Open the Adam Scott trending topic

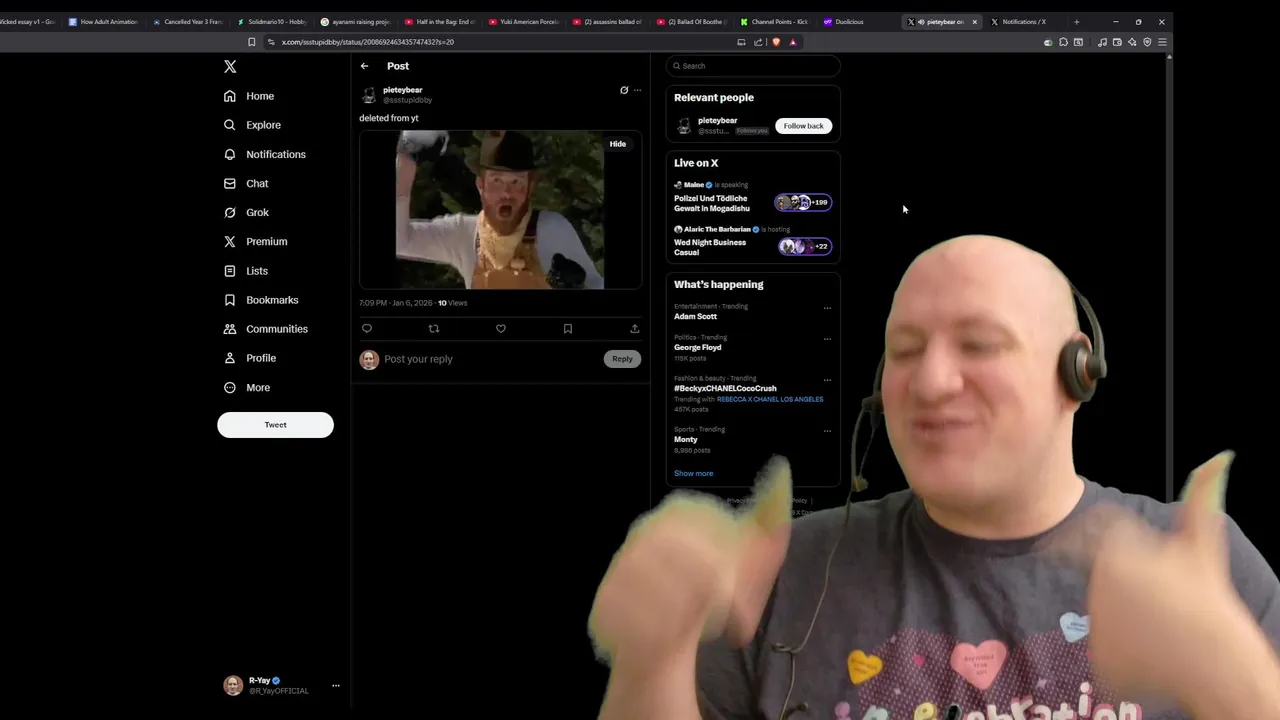click(695, 316)
